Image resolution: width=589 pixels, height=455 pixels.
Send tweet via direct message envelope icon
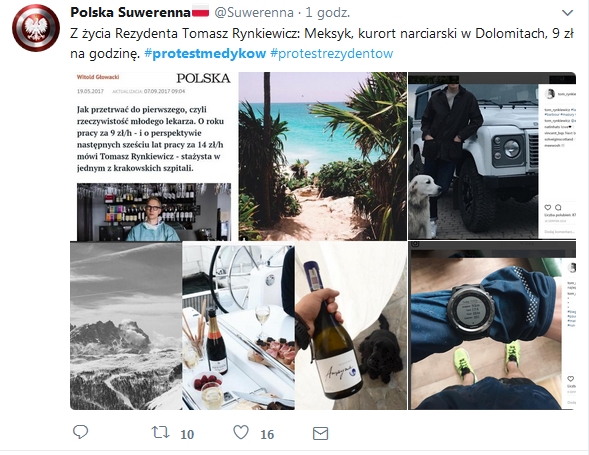[x=320, y=434]
